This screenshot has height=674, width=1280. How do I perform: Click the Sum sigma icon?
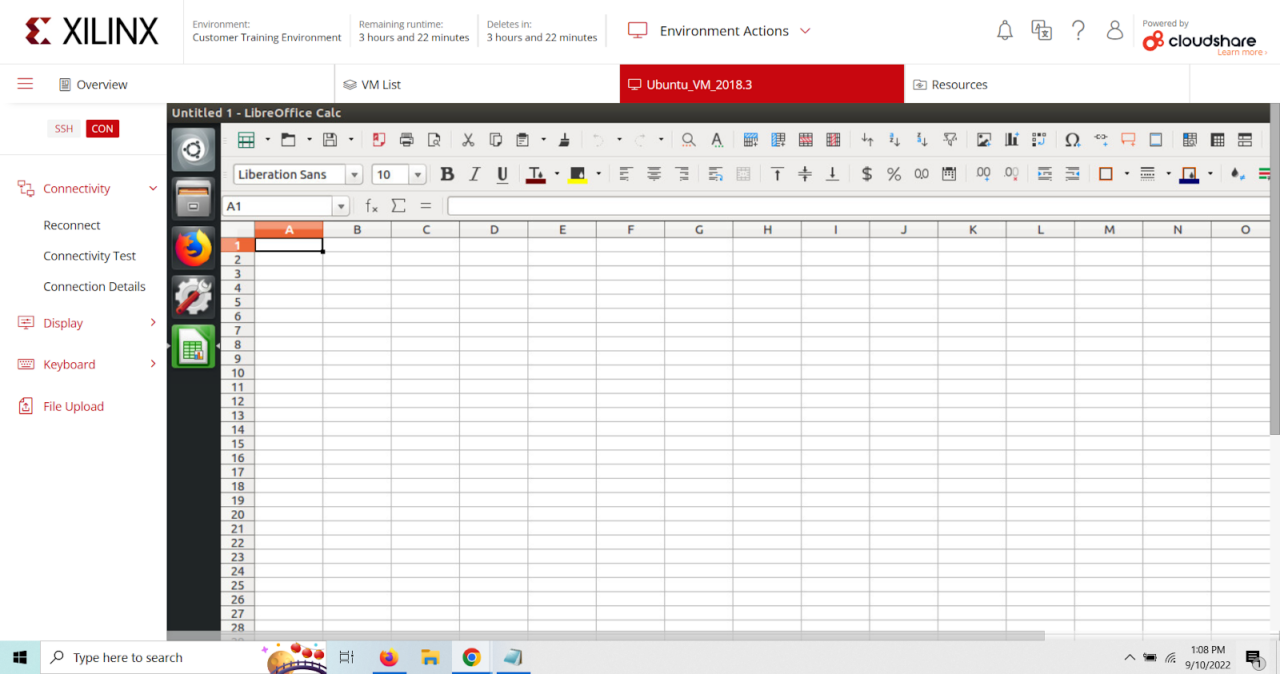[x=398, y=206]
